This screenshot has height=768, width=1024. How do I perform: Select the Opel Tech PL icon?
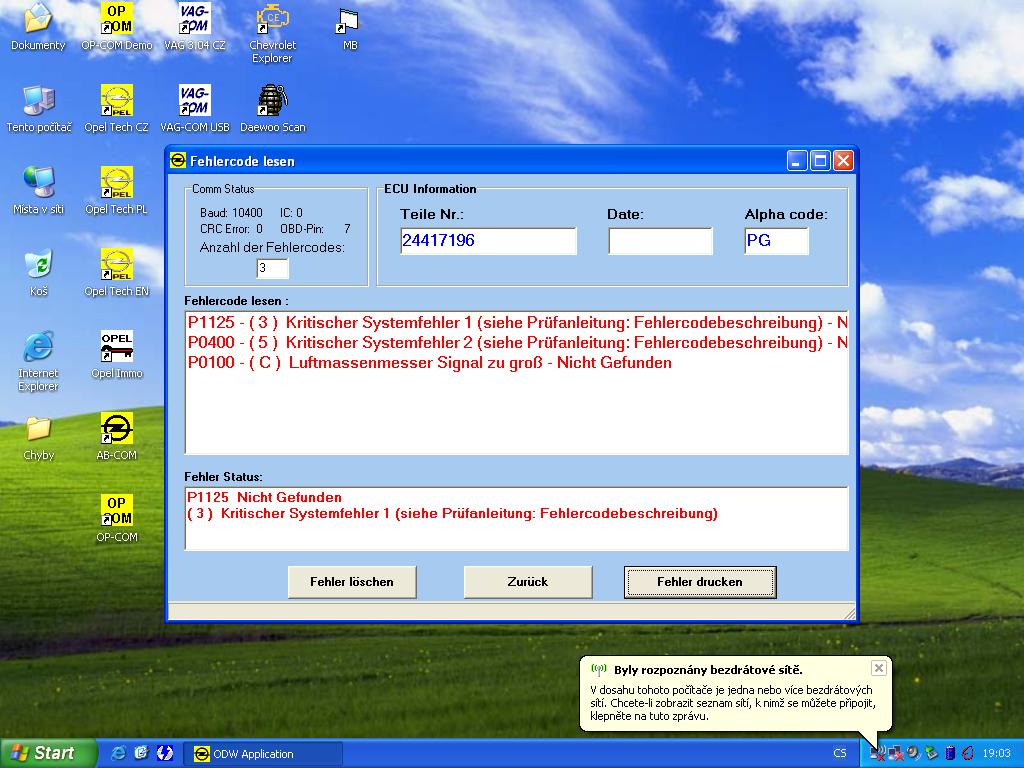coord(117,184)
